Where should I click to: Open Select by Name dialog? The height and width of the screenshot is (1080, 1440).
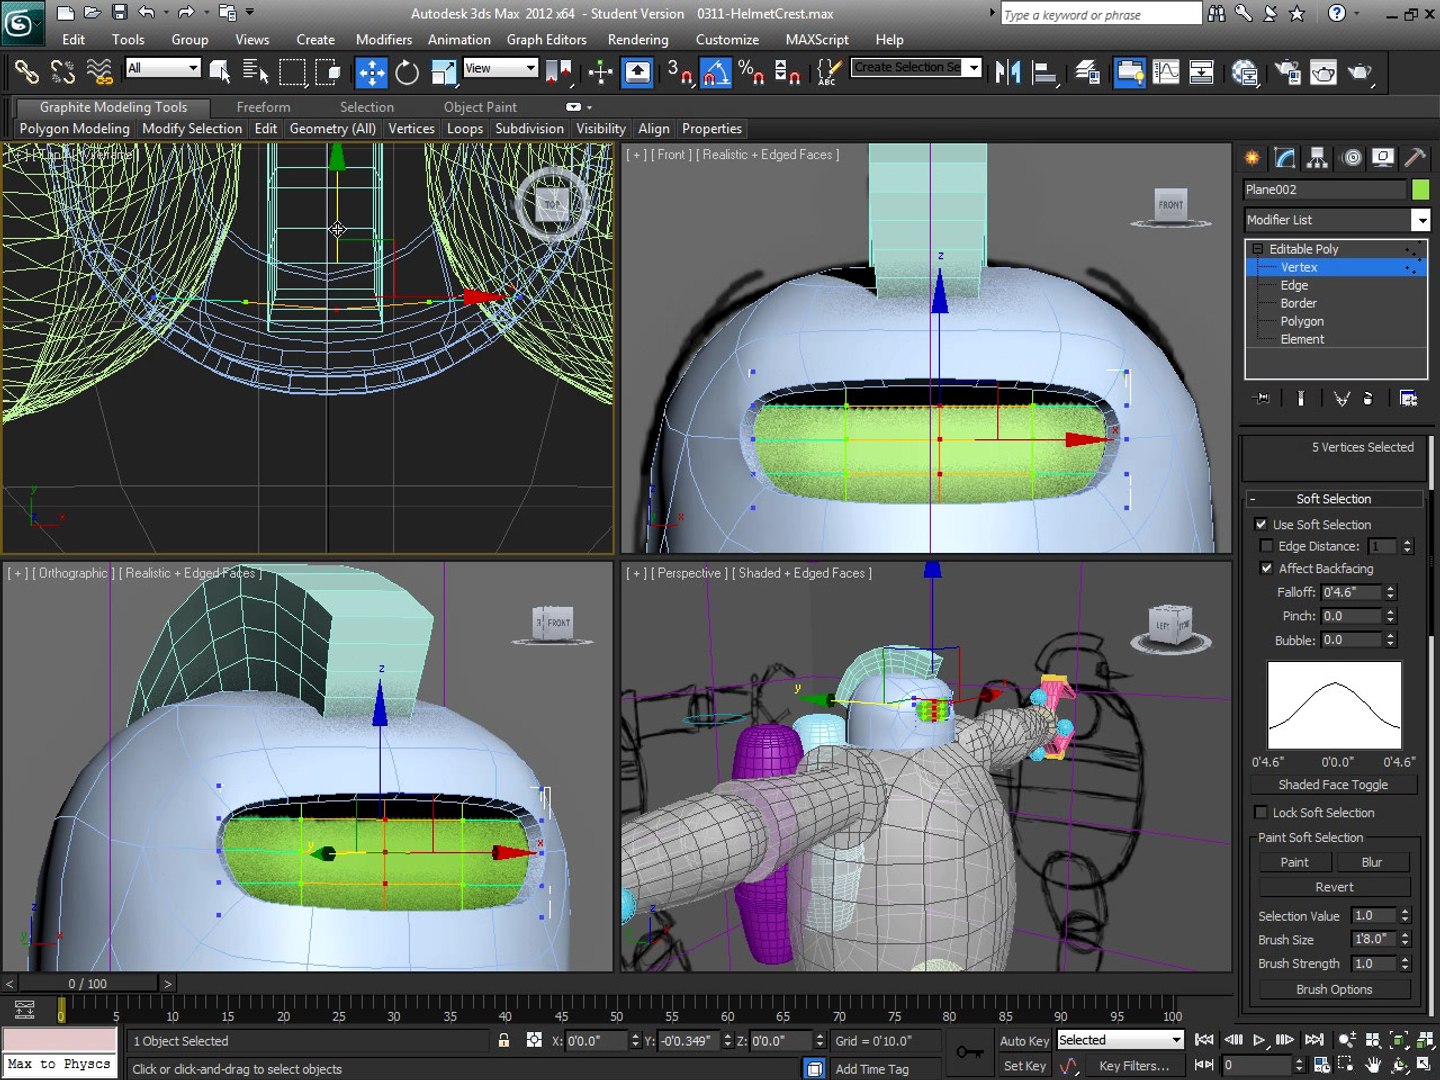coord(255,72)
